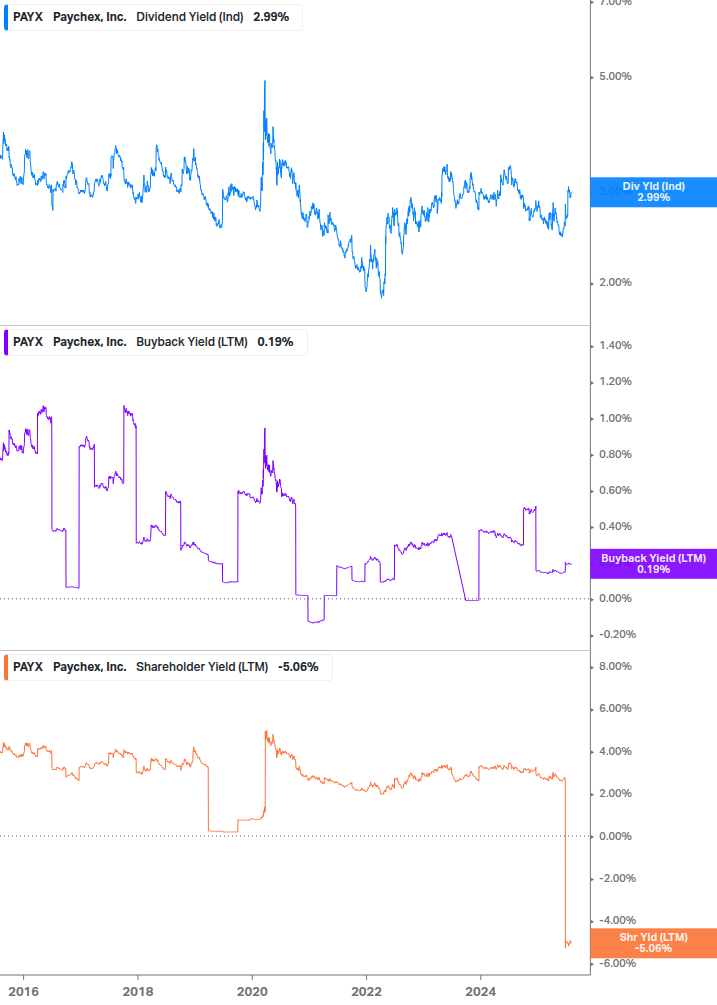Click the PAYX ticker in the Buyback Yield legend
The image size is (717, 1005).
coord(28,342)
